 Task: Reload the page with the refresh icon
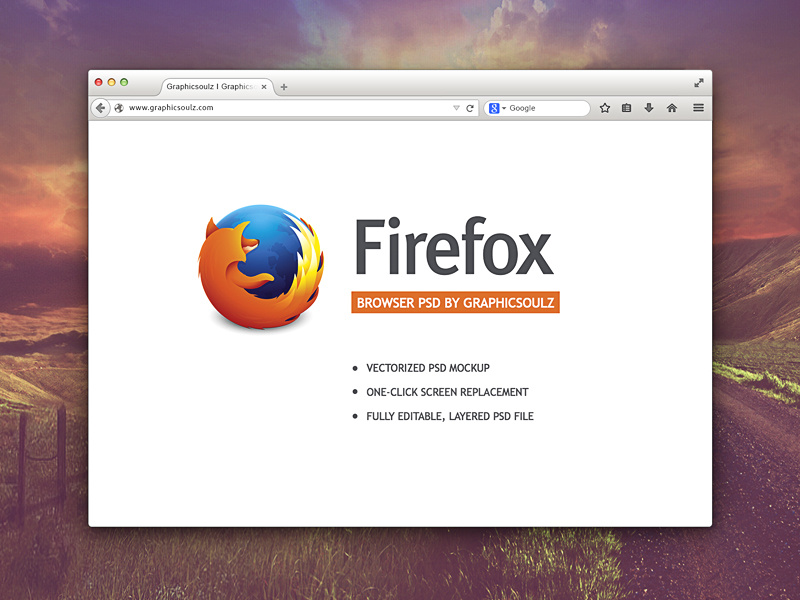(x=470, y=108)
